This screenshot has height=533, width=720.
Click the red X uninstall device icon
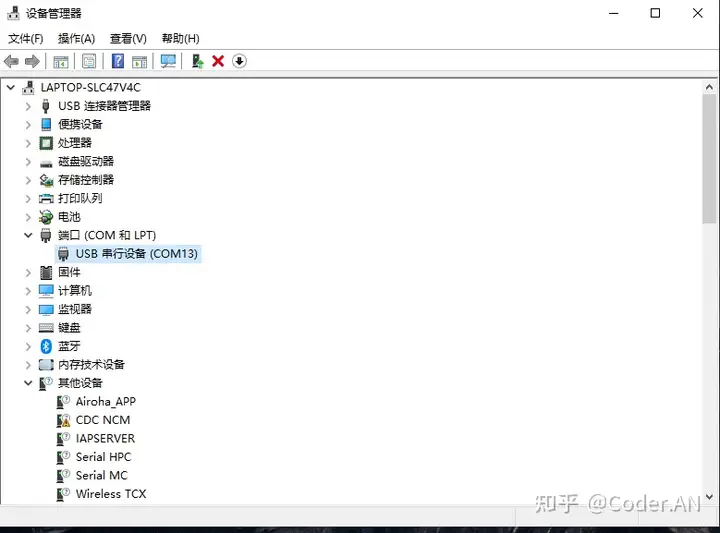click(218, 61)
